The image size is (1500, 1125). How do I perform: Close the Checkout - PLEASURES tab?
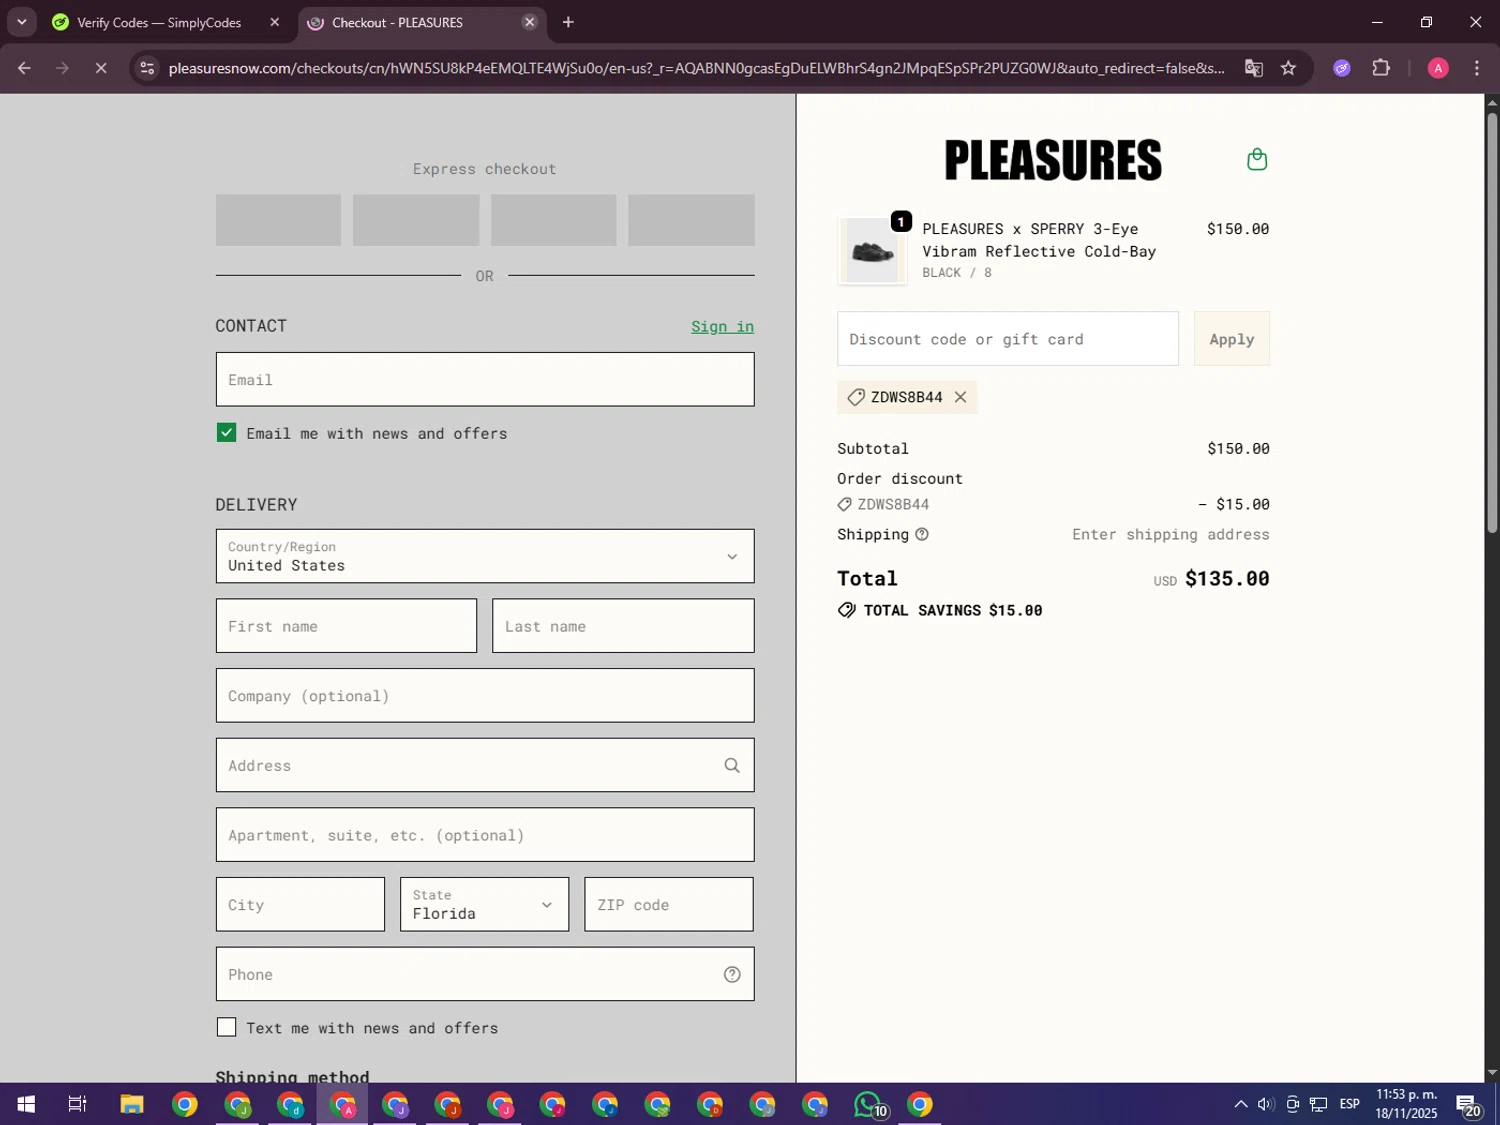(x=529, y=22)
